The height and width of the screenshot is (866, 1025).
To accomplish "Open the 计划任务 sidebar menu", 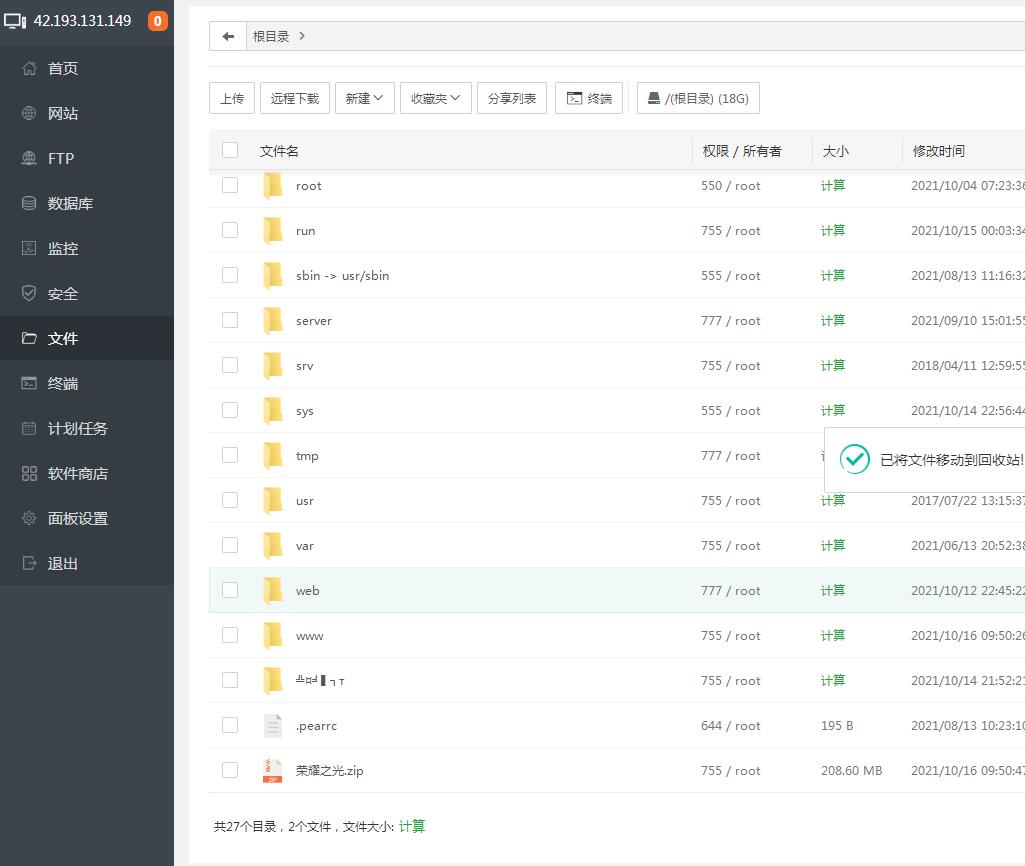I will 77,428.
